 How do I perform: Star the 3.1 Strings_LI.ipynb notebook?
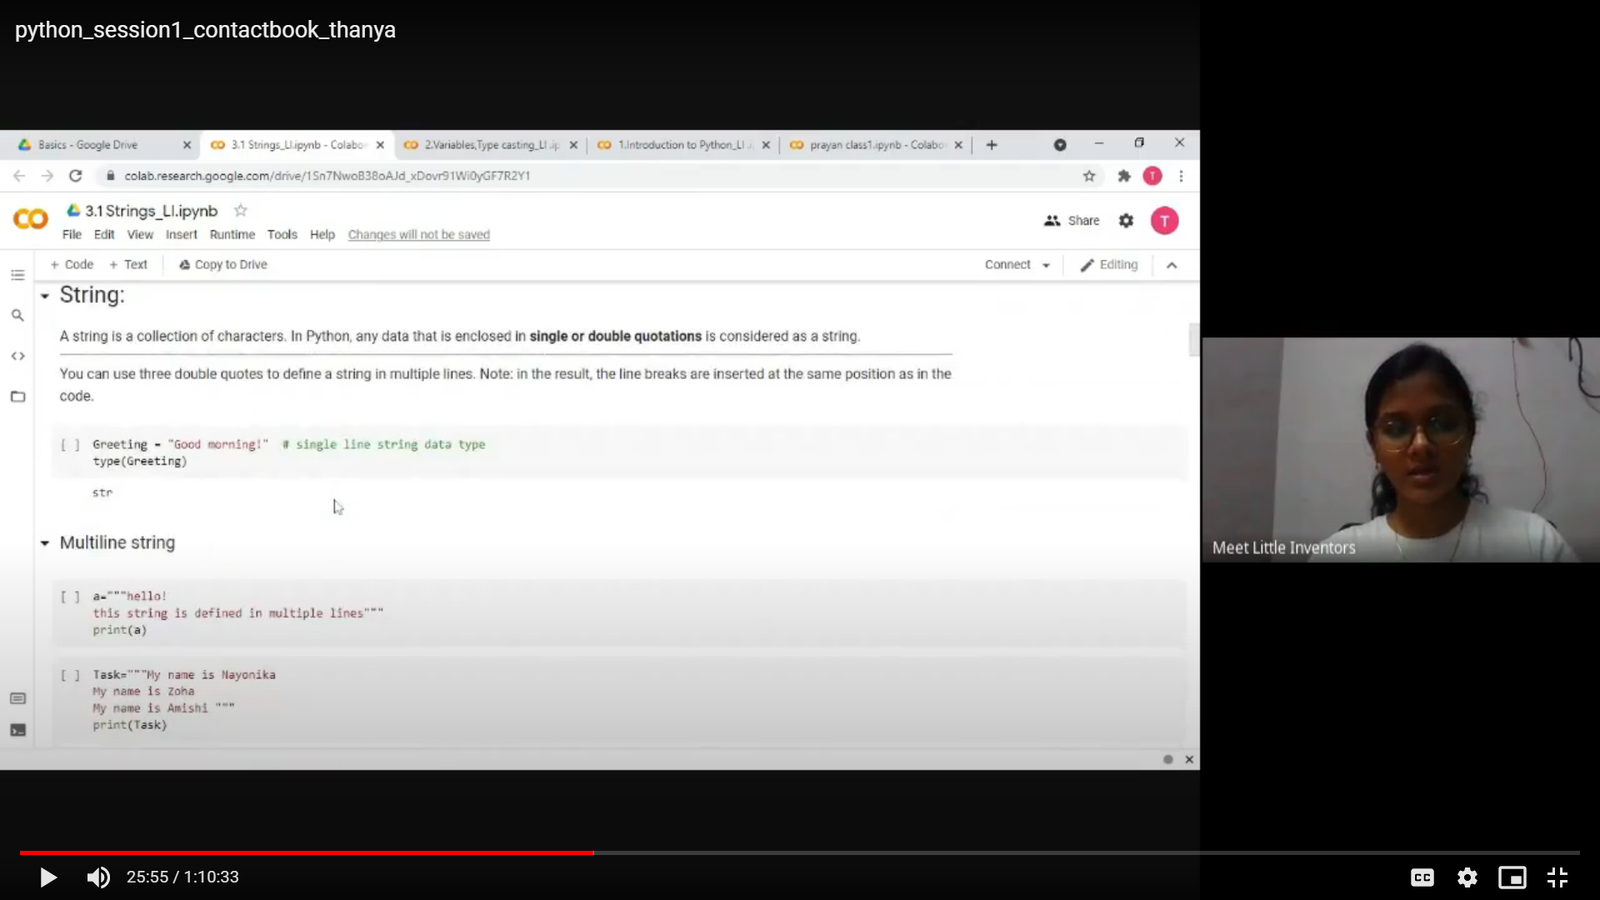pos(240,211)
